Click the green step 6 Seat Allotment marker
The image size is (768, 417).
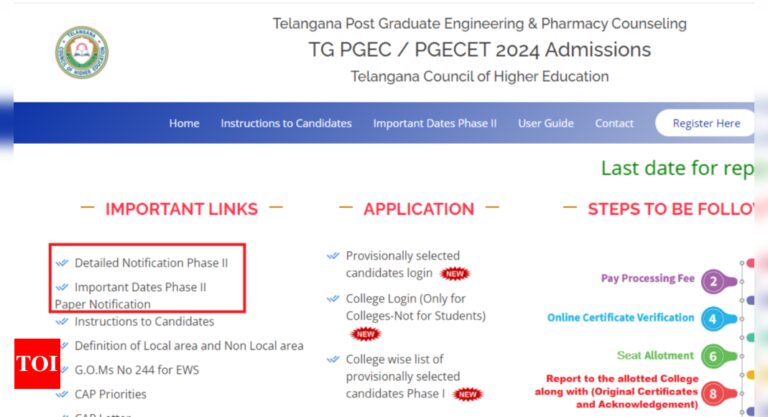coord(718,356)
